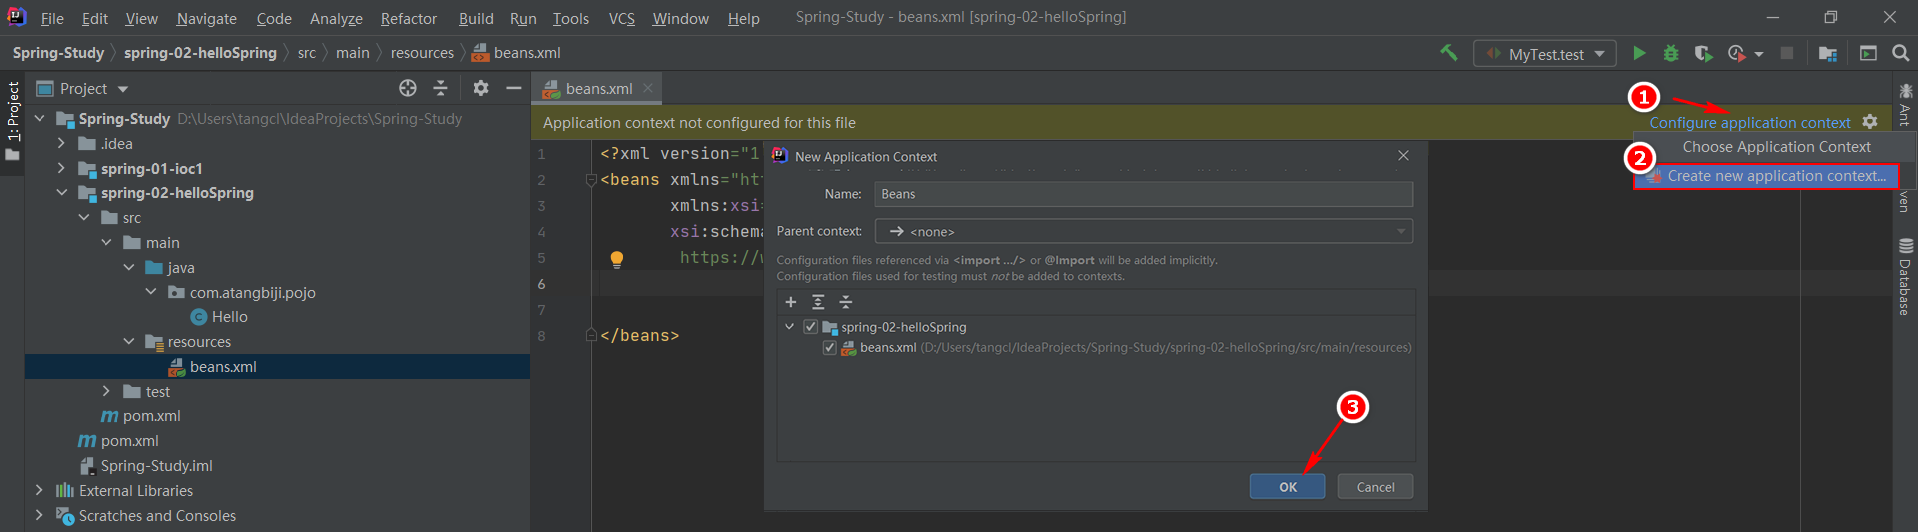Choose Create new application context… option
The width and height of the screenshot is (1918, 532).
pos(1766,176)
